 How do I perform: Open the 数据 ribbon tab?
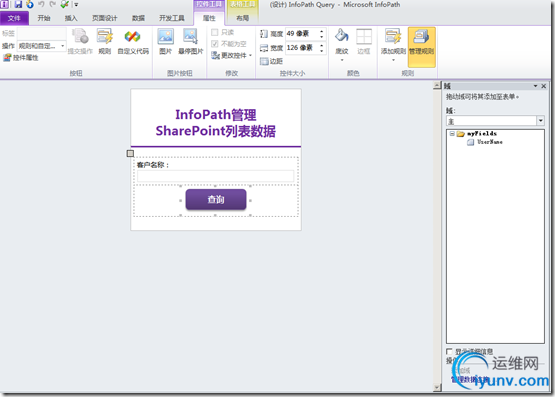pyautogui.click(x=138, y=18)
